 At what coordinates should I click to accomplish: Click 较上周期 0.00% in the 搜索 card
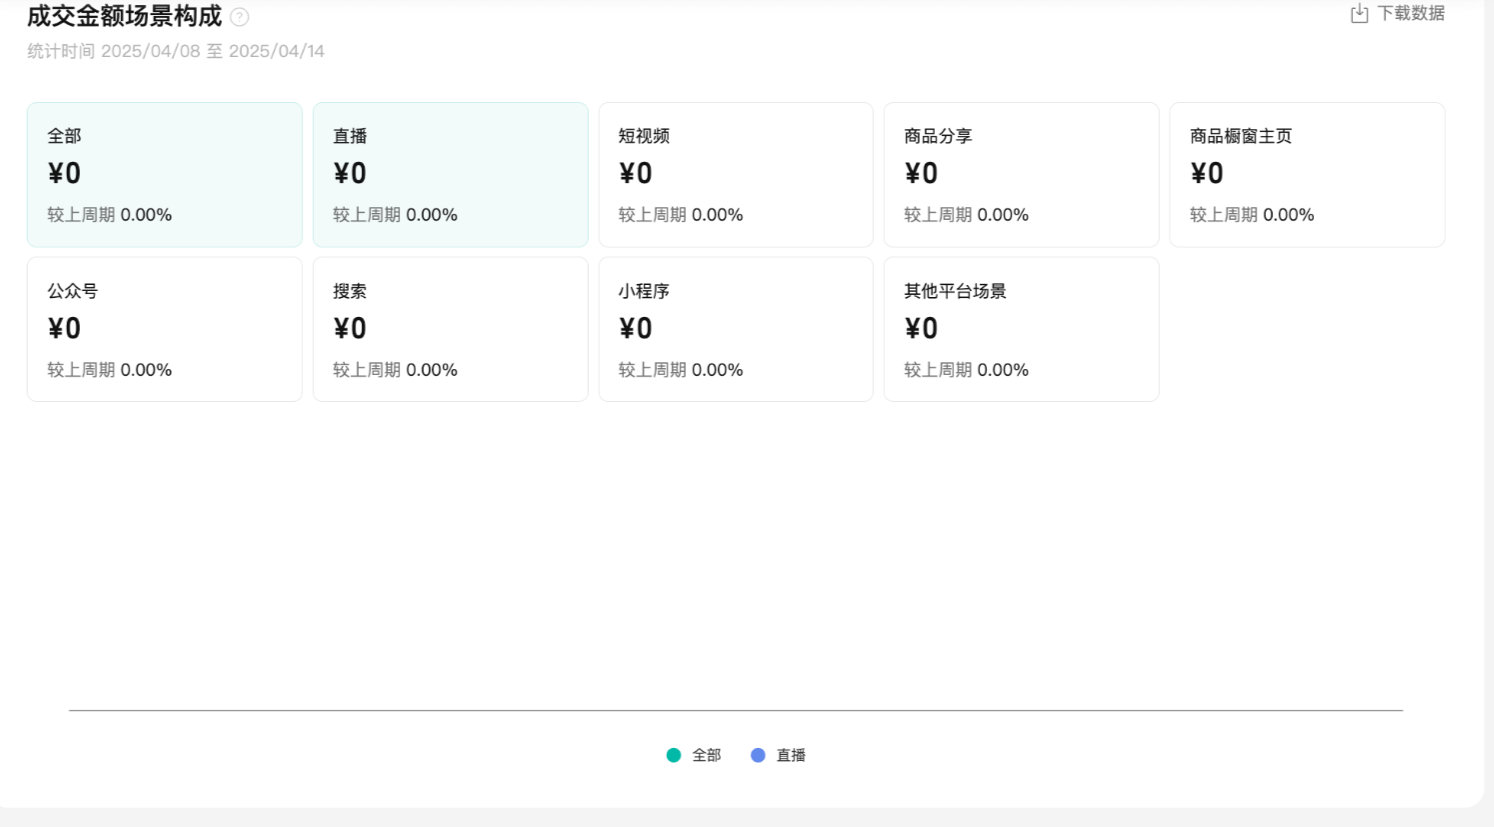tap(395, 370)
